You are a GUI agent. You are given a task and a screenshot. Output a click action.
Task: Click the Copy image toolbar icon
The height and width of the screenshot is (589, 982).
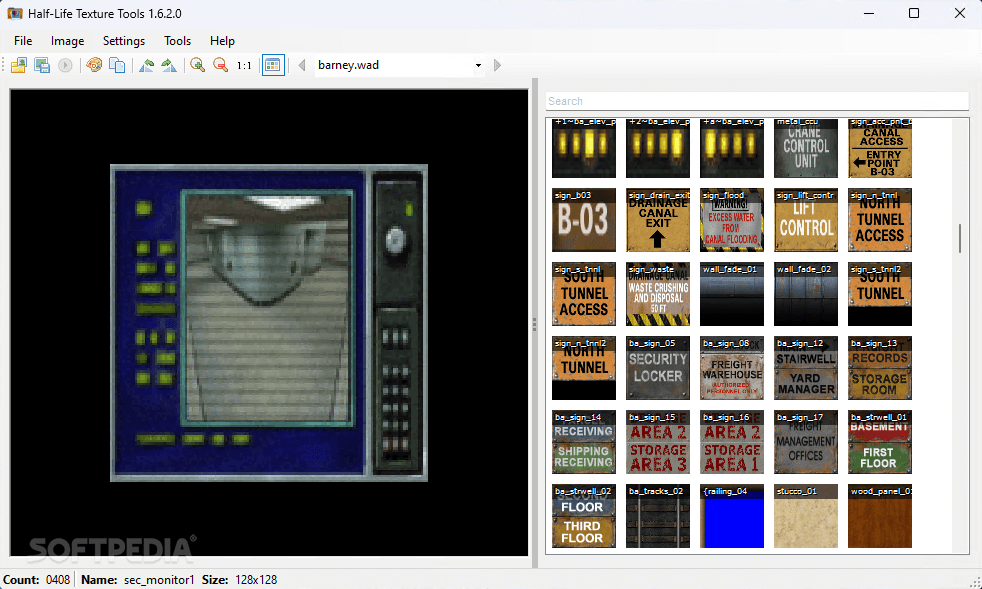click(117, 65)
